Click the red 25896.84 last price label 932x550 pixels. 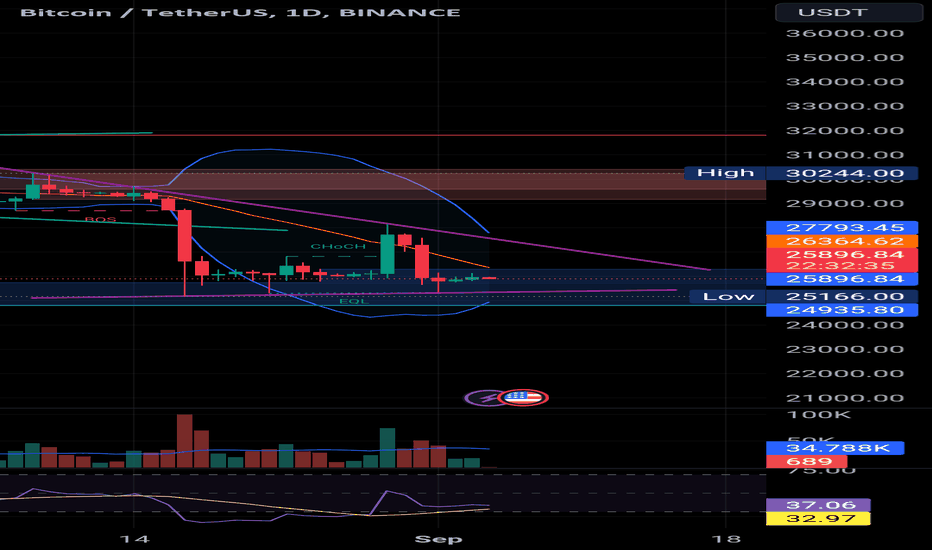pos(844,254)
